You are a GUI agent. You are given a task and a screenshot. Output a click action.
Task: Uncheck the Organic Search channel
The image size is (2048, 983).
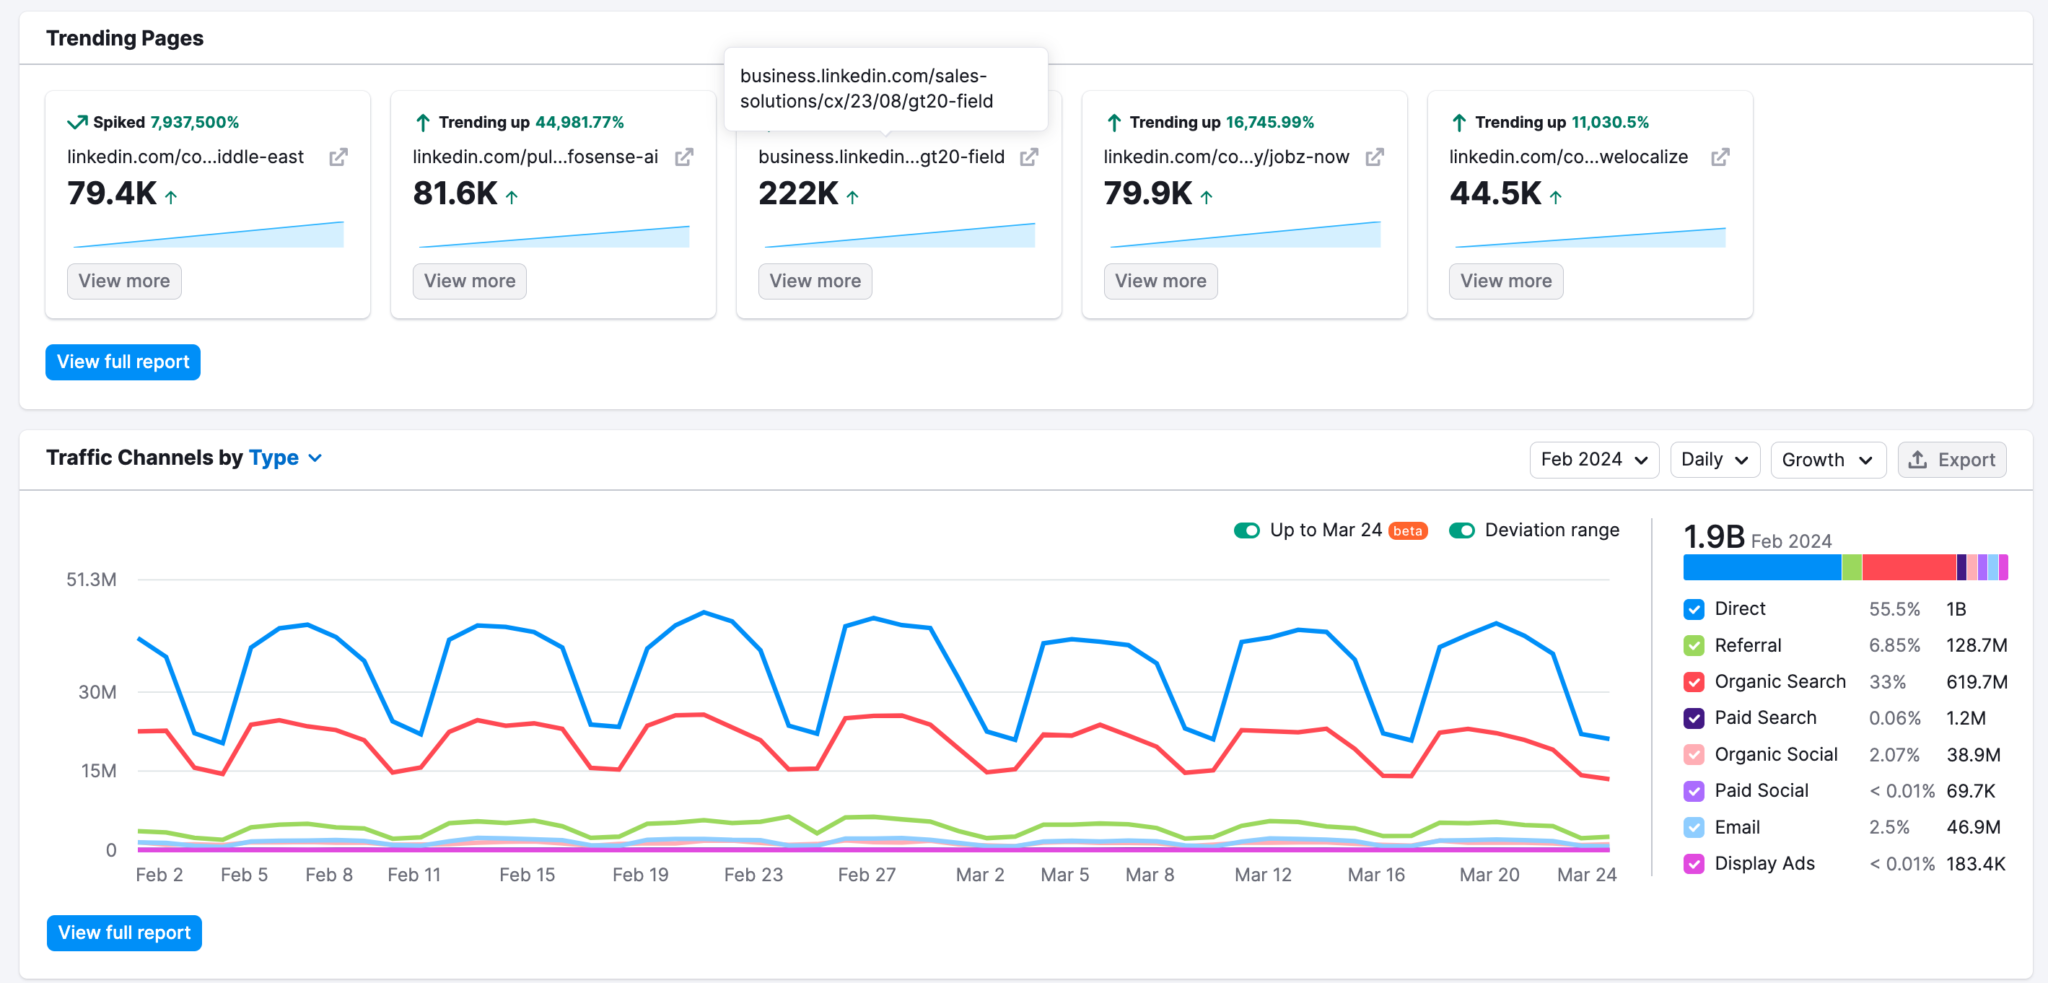click(x=1693, y=681)
